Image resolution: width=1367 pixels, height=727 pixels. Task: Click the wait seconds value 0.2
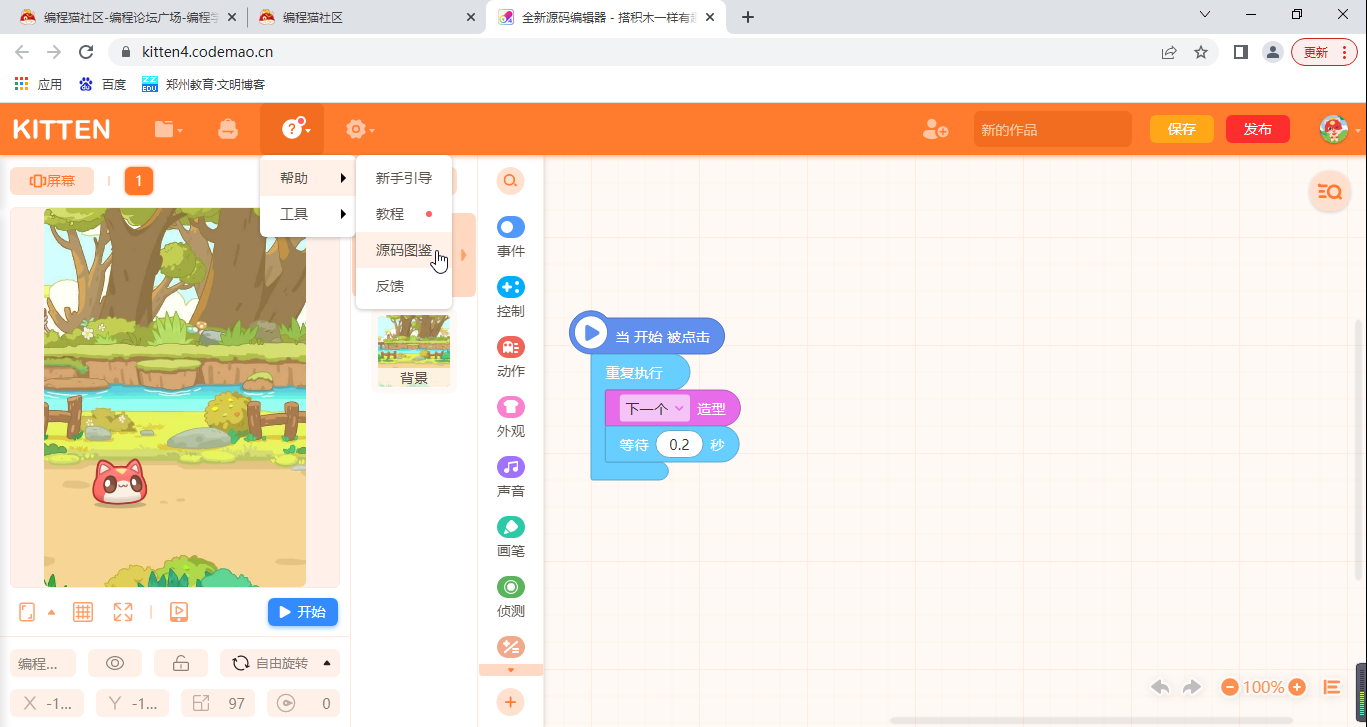click(x=679, y=445)
